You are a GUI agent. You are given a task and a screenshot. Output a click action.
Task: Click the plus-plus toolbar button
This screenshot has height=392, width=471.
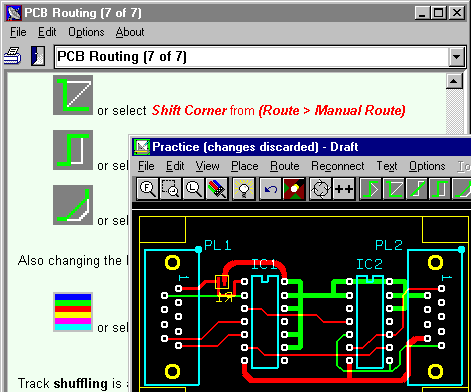point(344,189)
